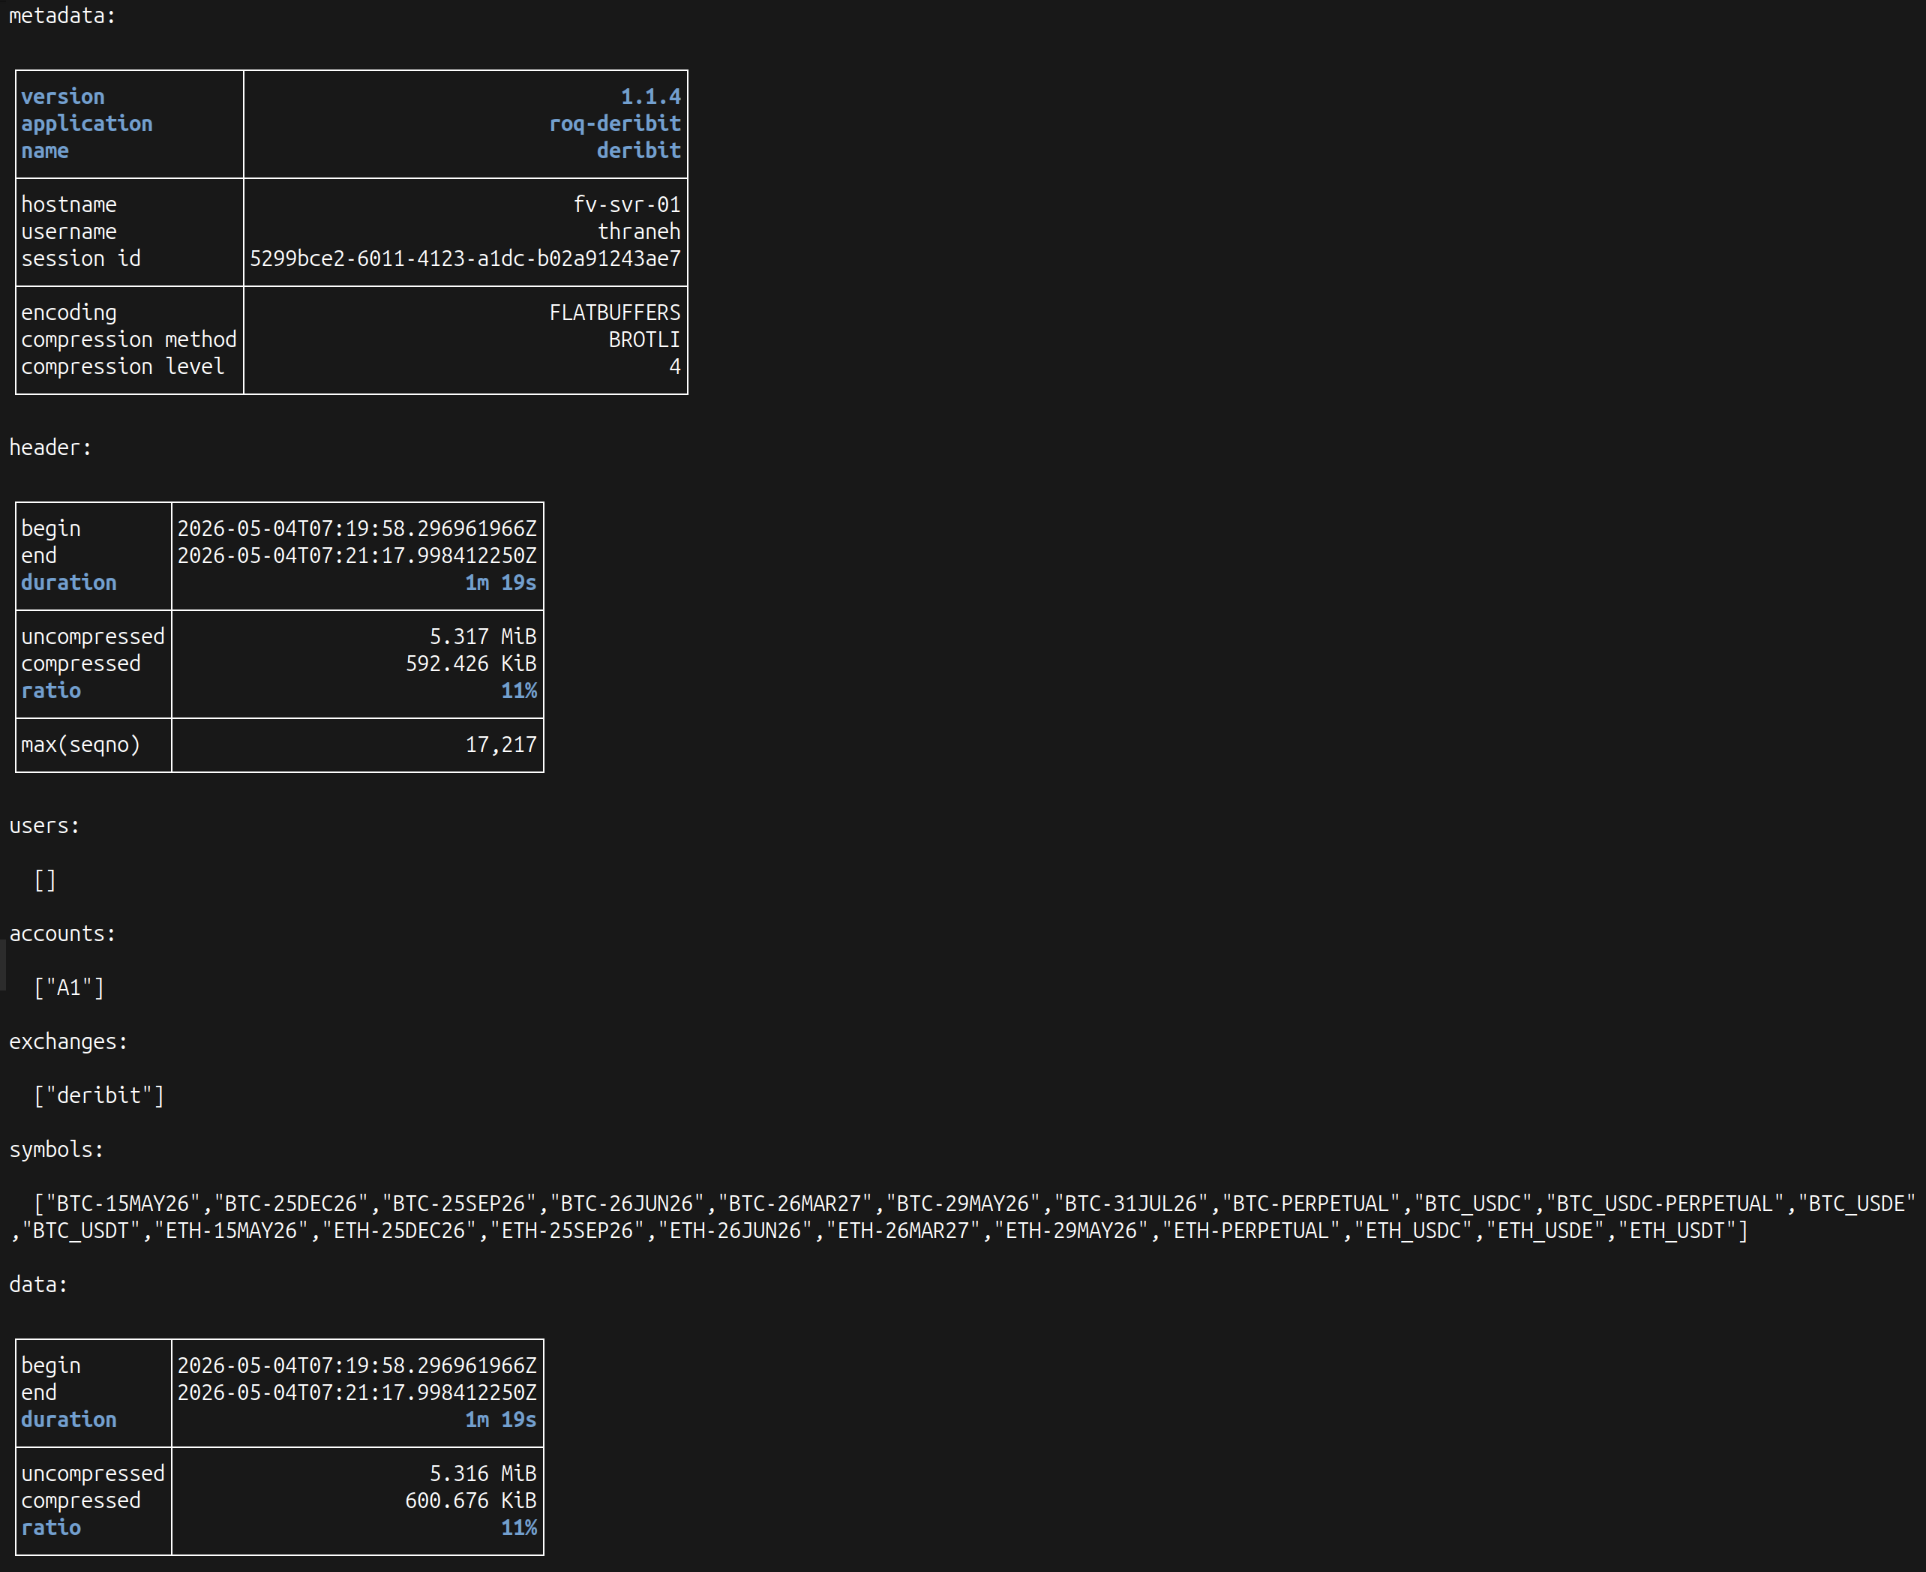This screenshot has width=1926, height=1572.
Task: Select the accounts list ["A1"]
Action: coord(69,988)
